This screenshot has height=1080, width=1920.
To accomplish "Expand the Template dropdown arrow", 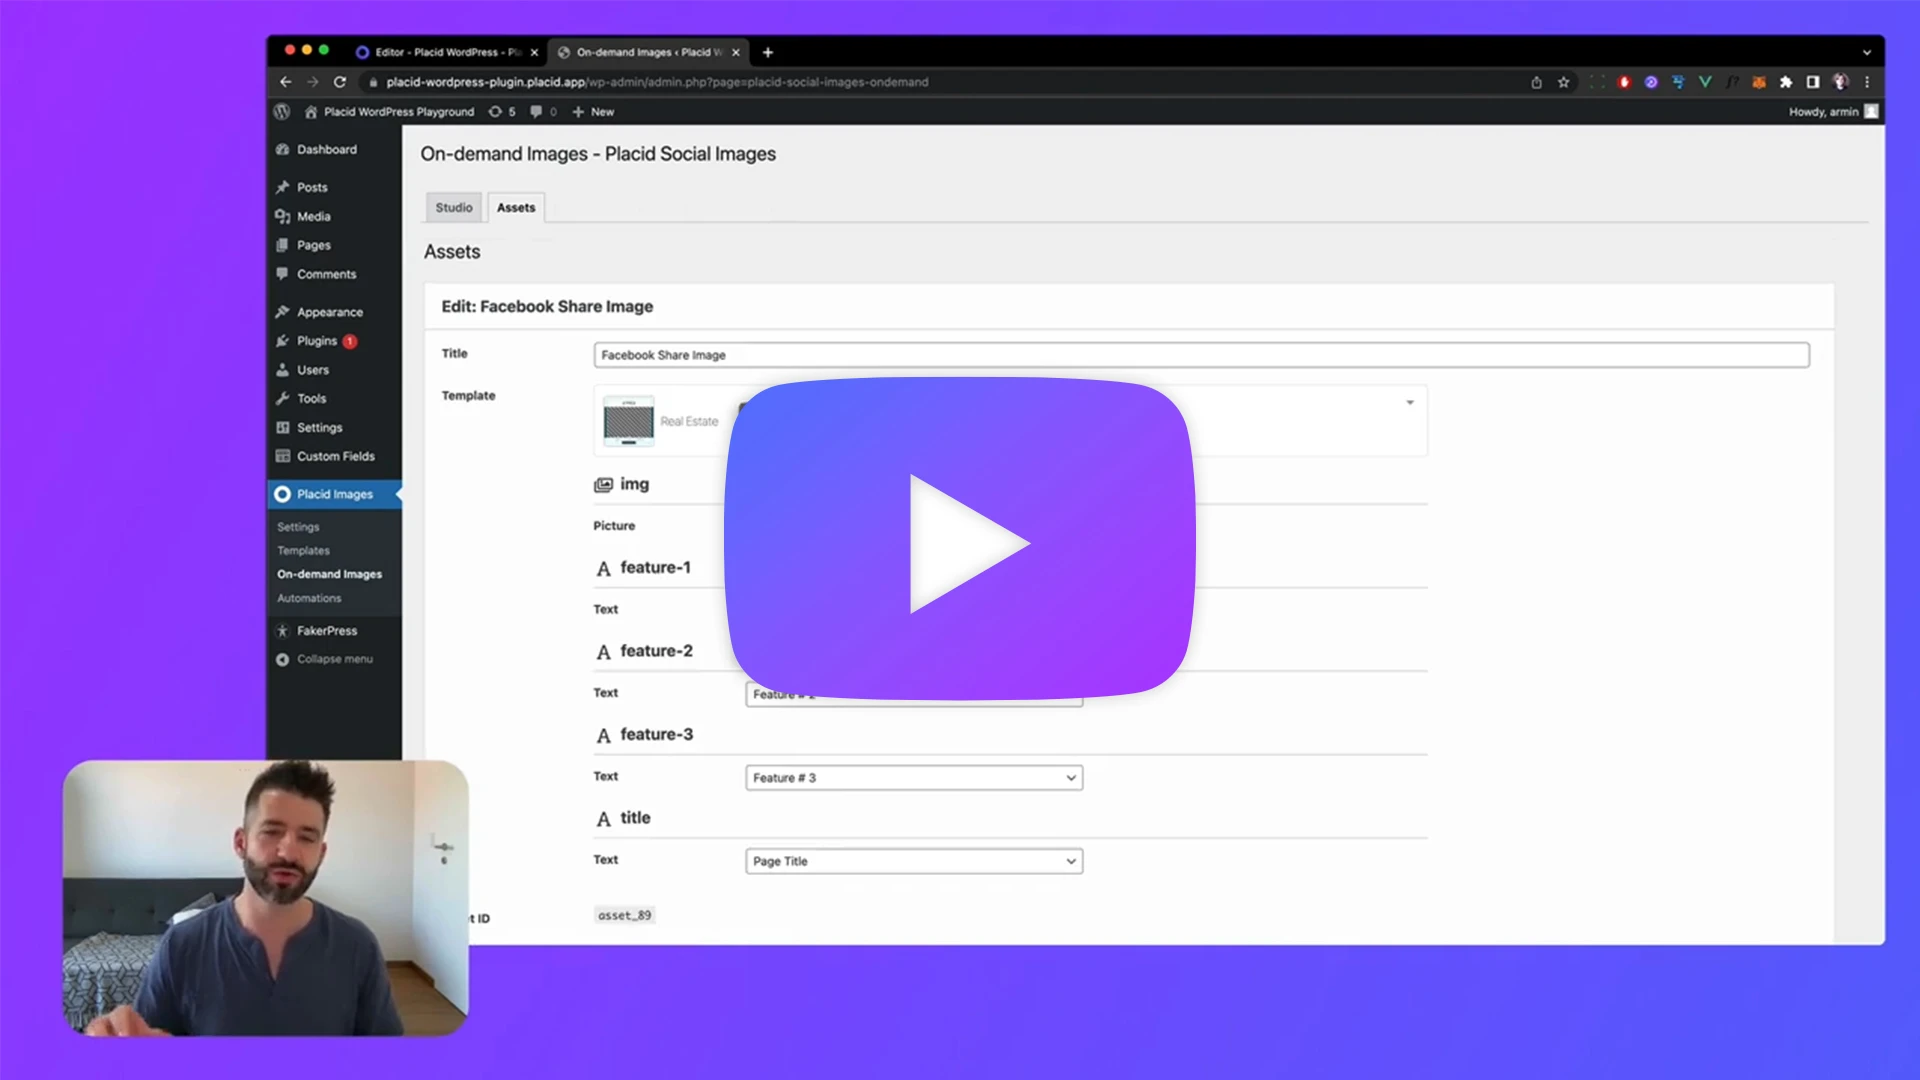I will (x=1410, y=403).
